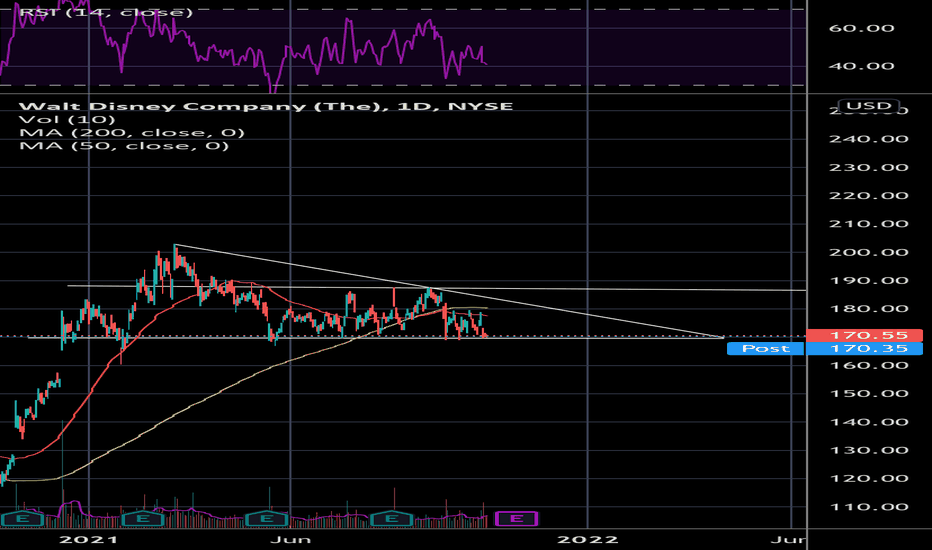Click the 160.00 price axis label

click(x=868, y=365)
